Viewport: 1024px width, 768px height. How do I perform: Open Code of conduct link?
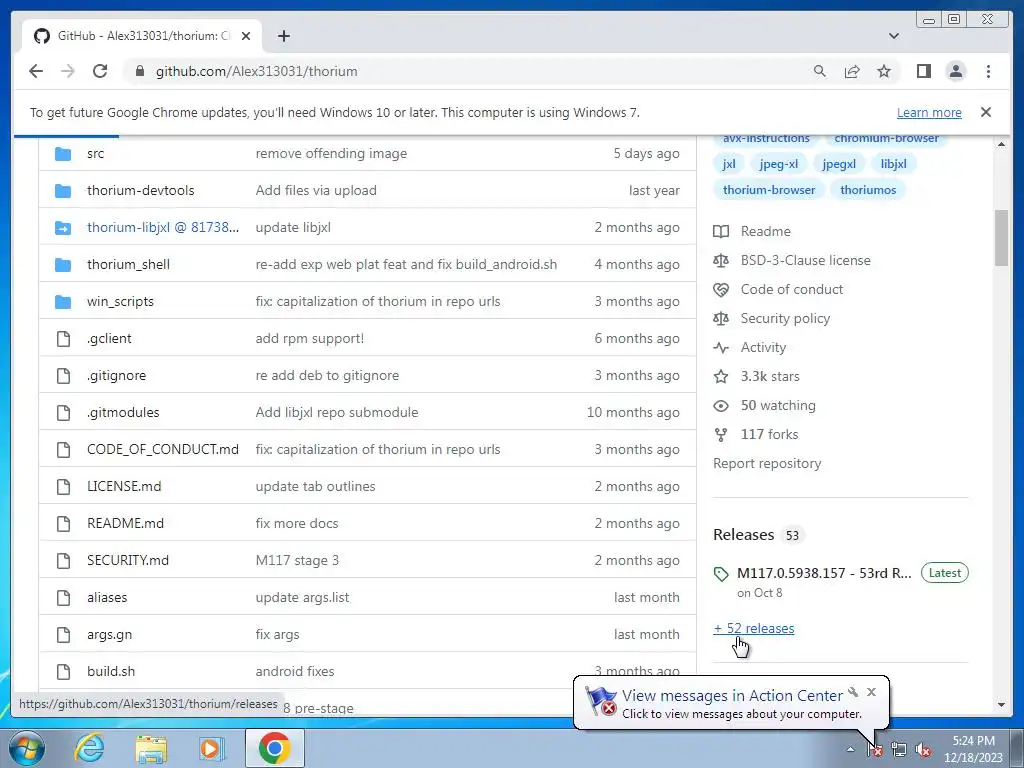778,289
